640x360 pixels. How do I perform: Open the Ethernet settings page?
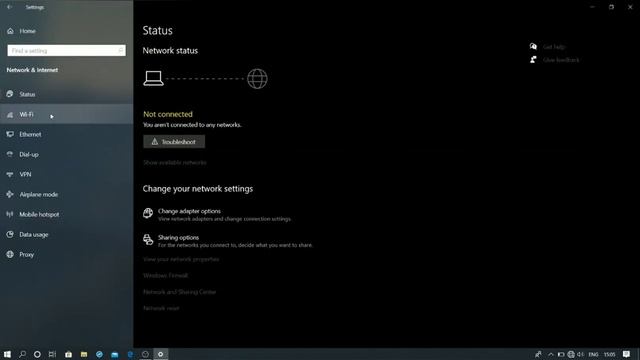[67, 134]
